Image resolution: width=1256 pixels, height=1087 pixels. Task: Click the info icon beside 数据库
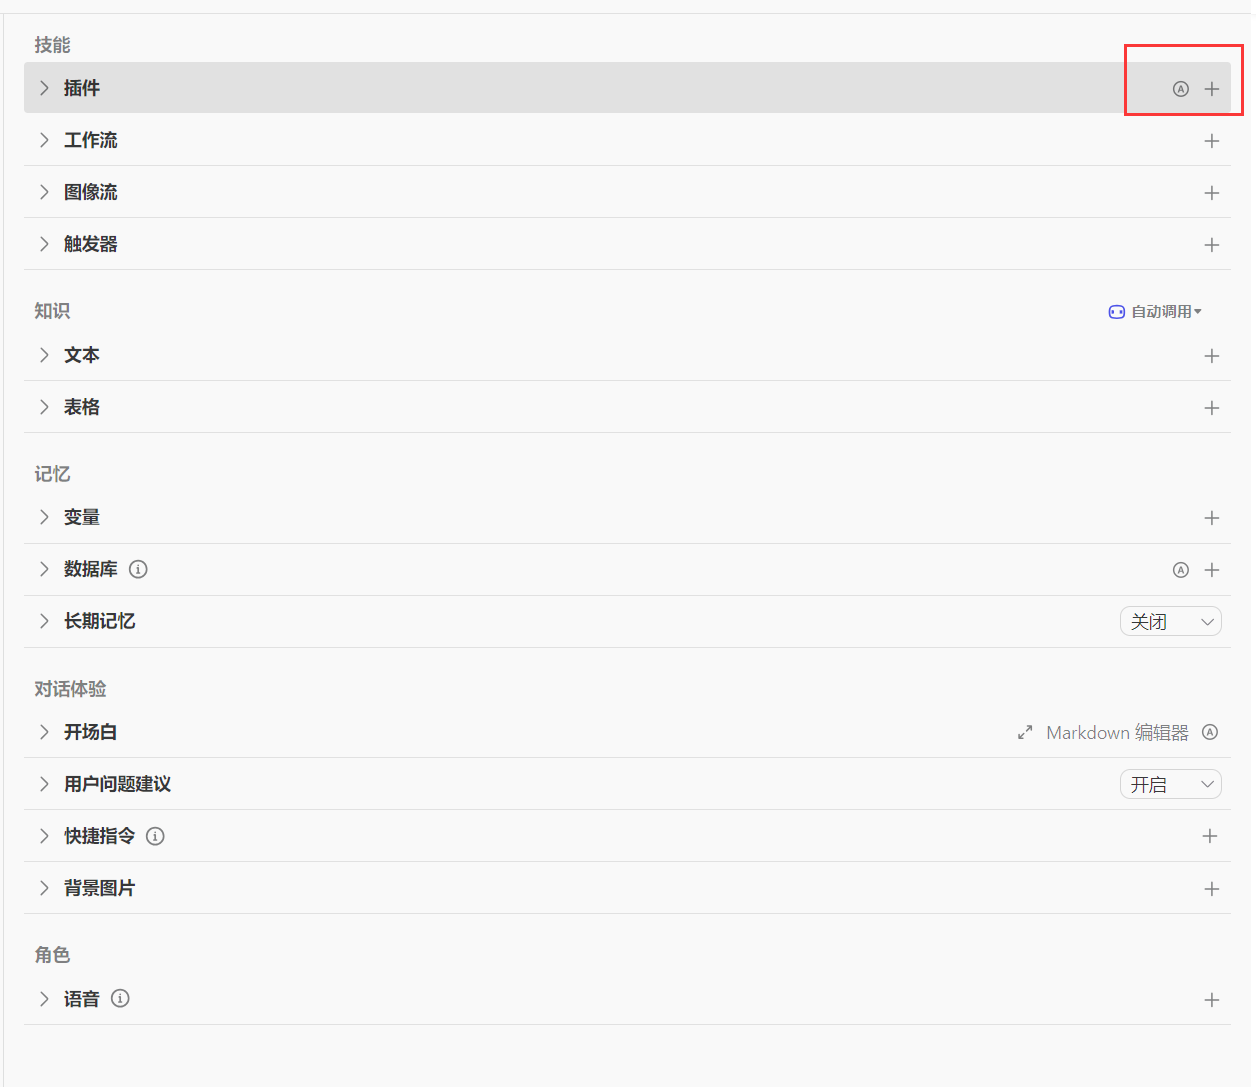139,569
